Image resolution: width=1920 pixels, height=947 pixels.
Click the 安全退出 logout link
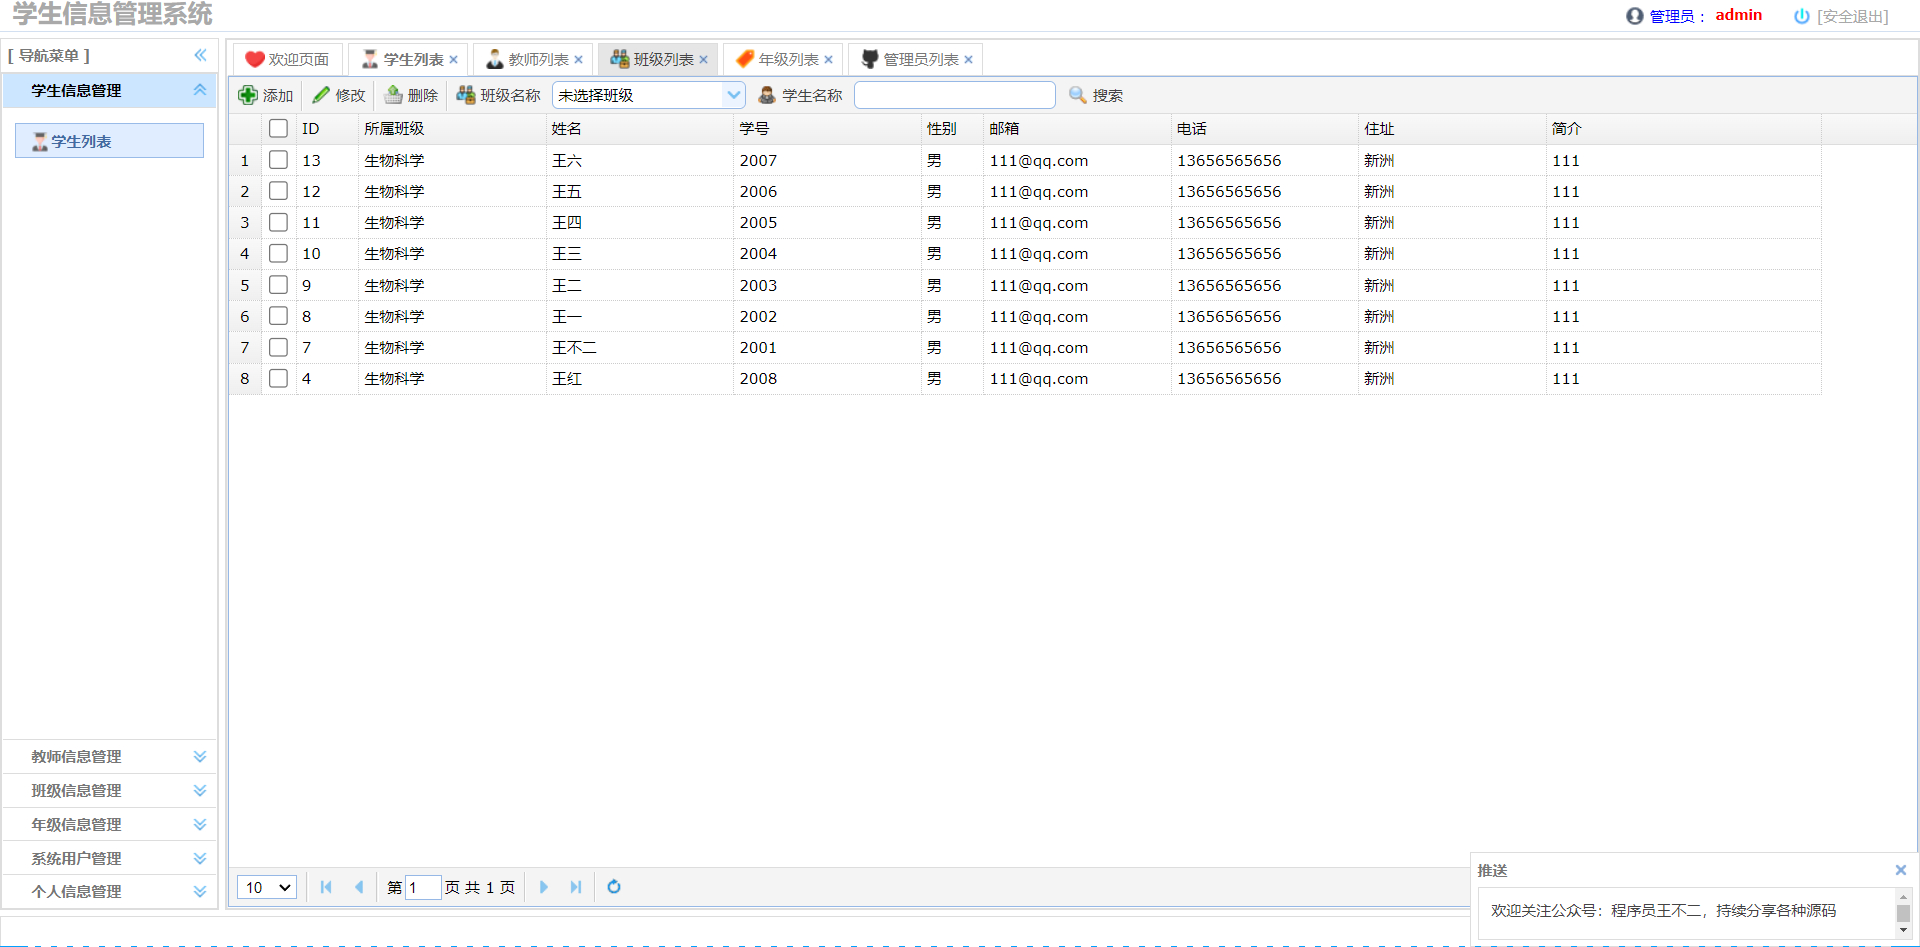1851,16
